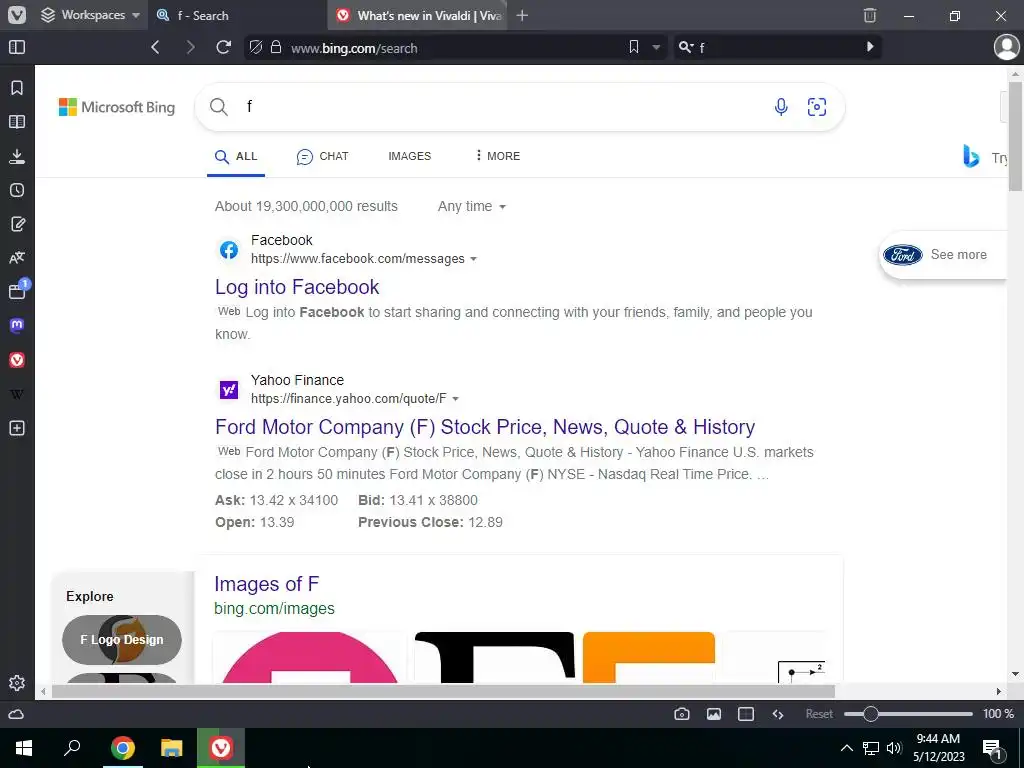Viewport: 1024px width, 768px height.
Task: Open the Vivaldi main menu icon
Action: point(17,15)
